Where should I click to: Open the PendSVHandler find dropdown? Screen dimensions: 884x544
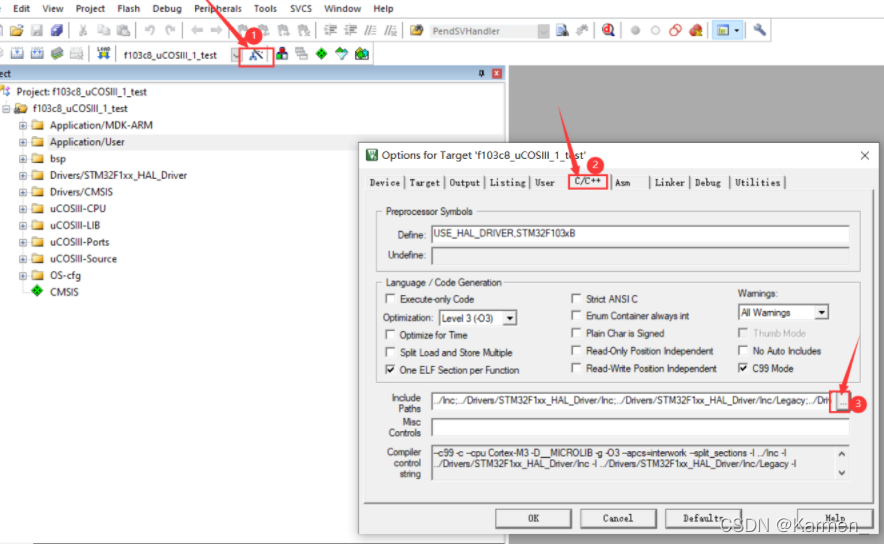pos(543,31)
